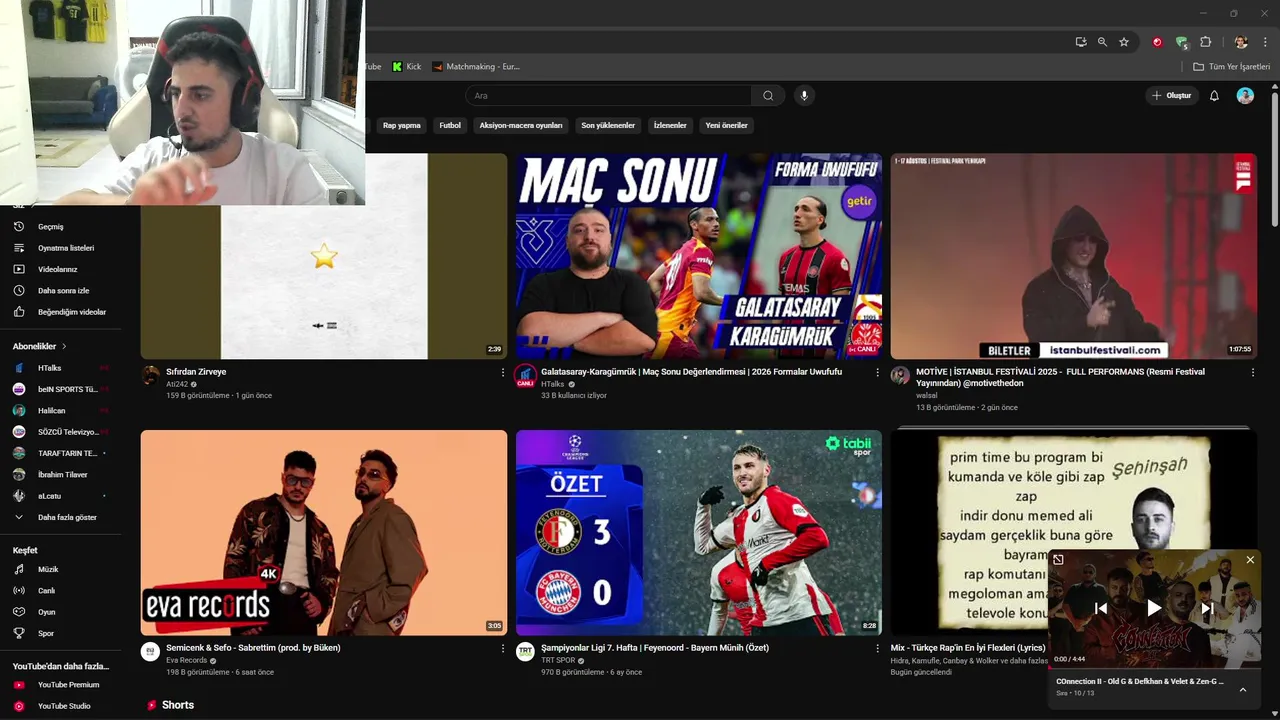1280x720 pixels.
Task: Open Geçmiş (history) in sidebar
Action: 50,227
